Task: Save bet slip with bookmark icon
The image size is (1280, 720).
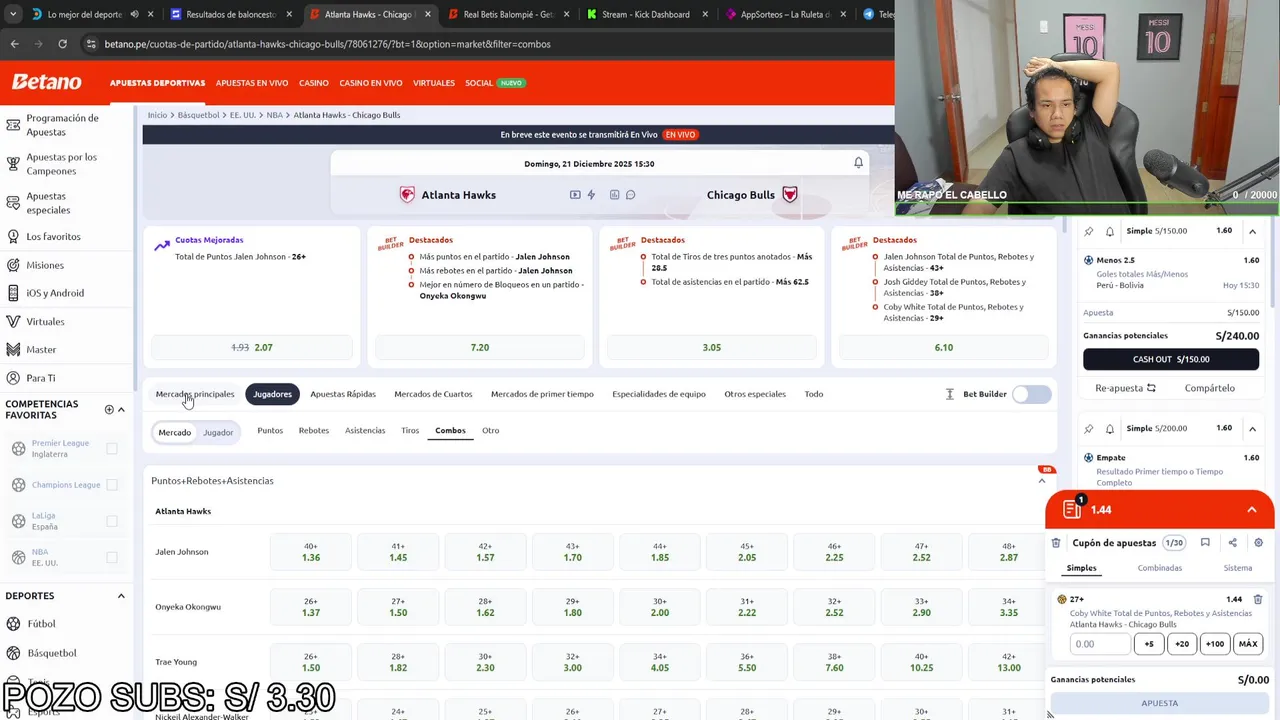Action: [x=1205, y=543]
